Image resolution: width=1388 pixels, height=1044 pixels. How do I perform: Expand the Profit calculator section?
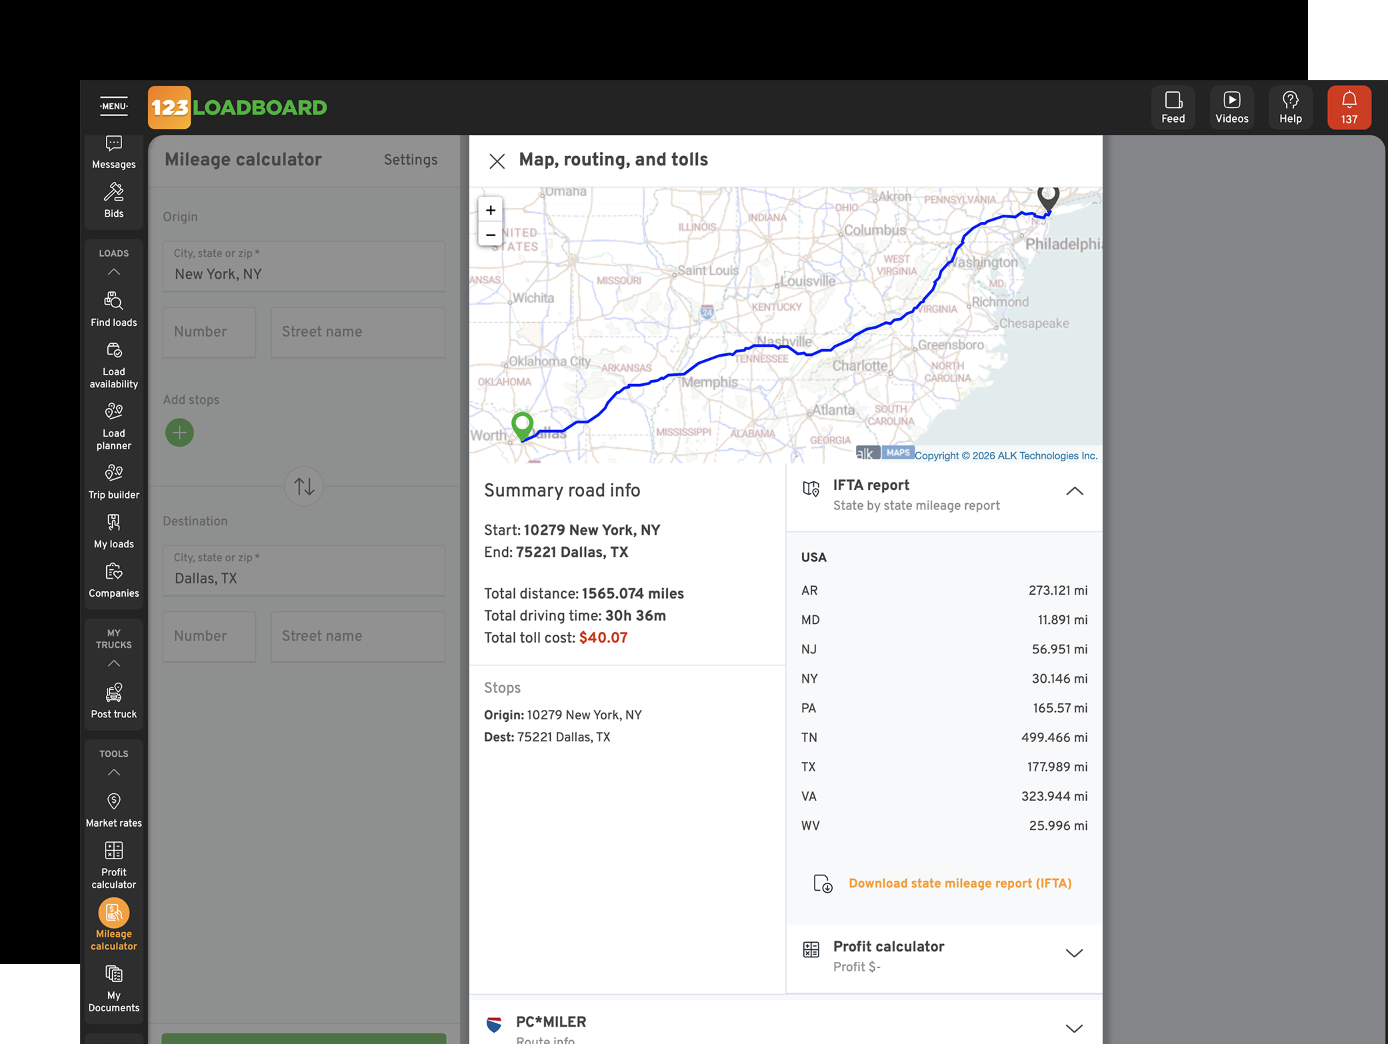click(1074, 953)
